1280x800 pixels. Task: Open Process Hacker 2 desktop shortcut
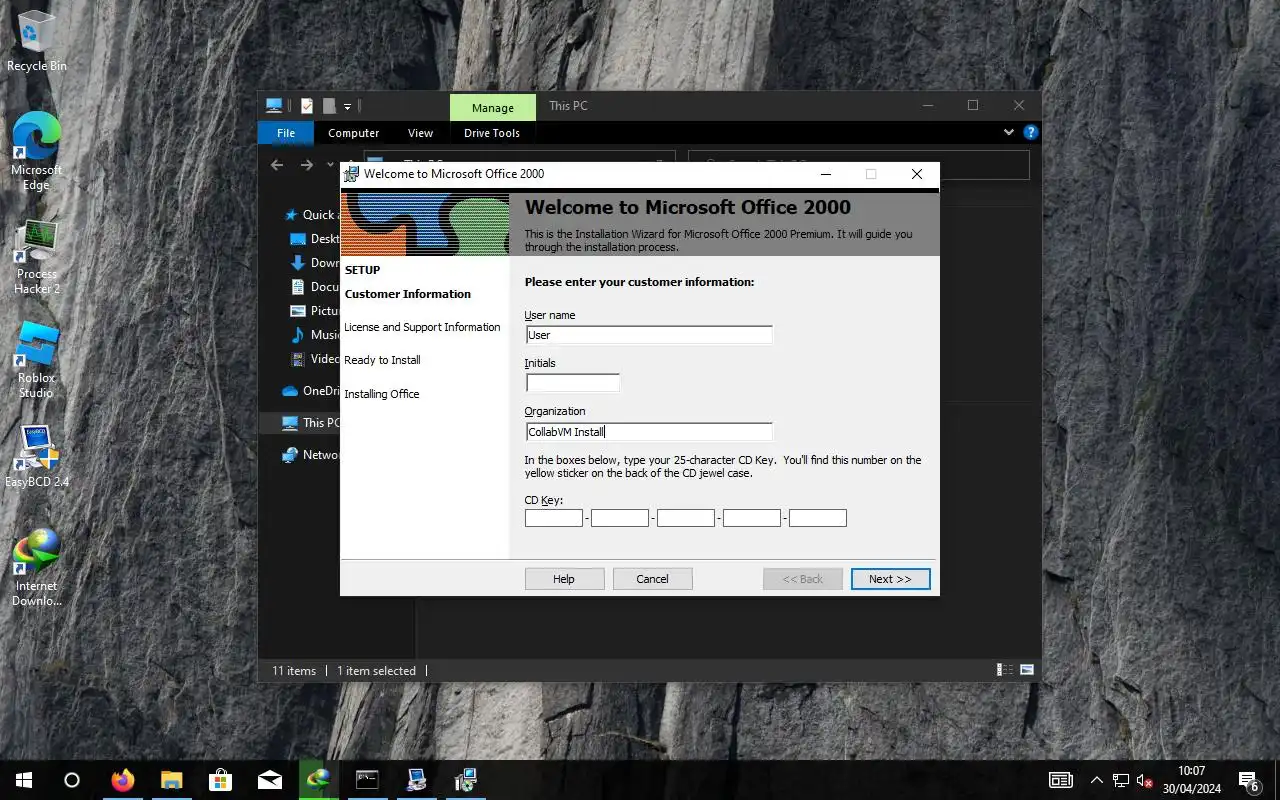(37, 256)
